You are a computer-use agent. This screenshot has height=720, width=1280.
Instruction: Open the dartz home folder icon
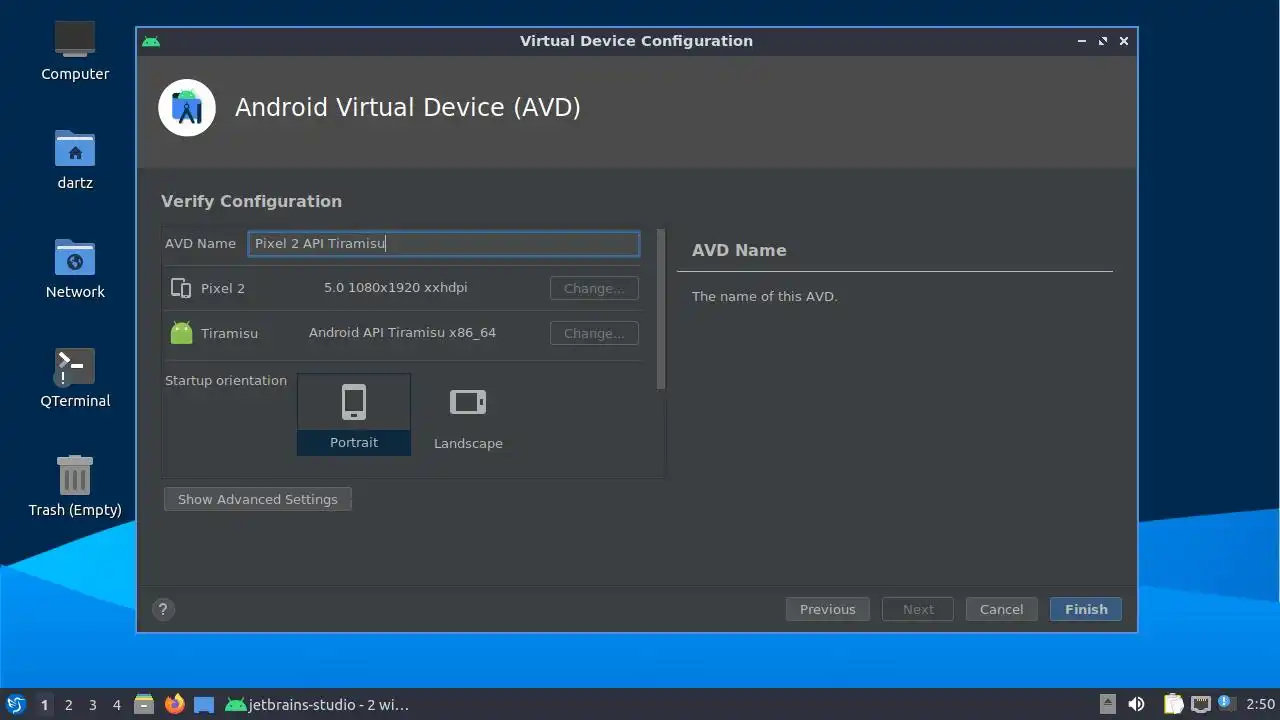click(75, 159)
